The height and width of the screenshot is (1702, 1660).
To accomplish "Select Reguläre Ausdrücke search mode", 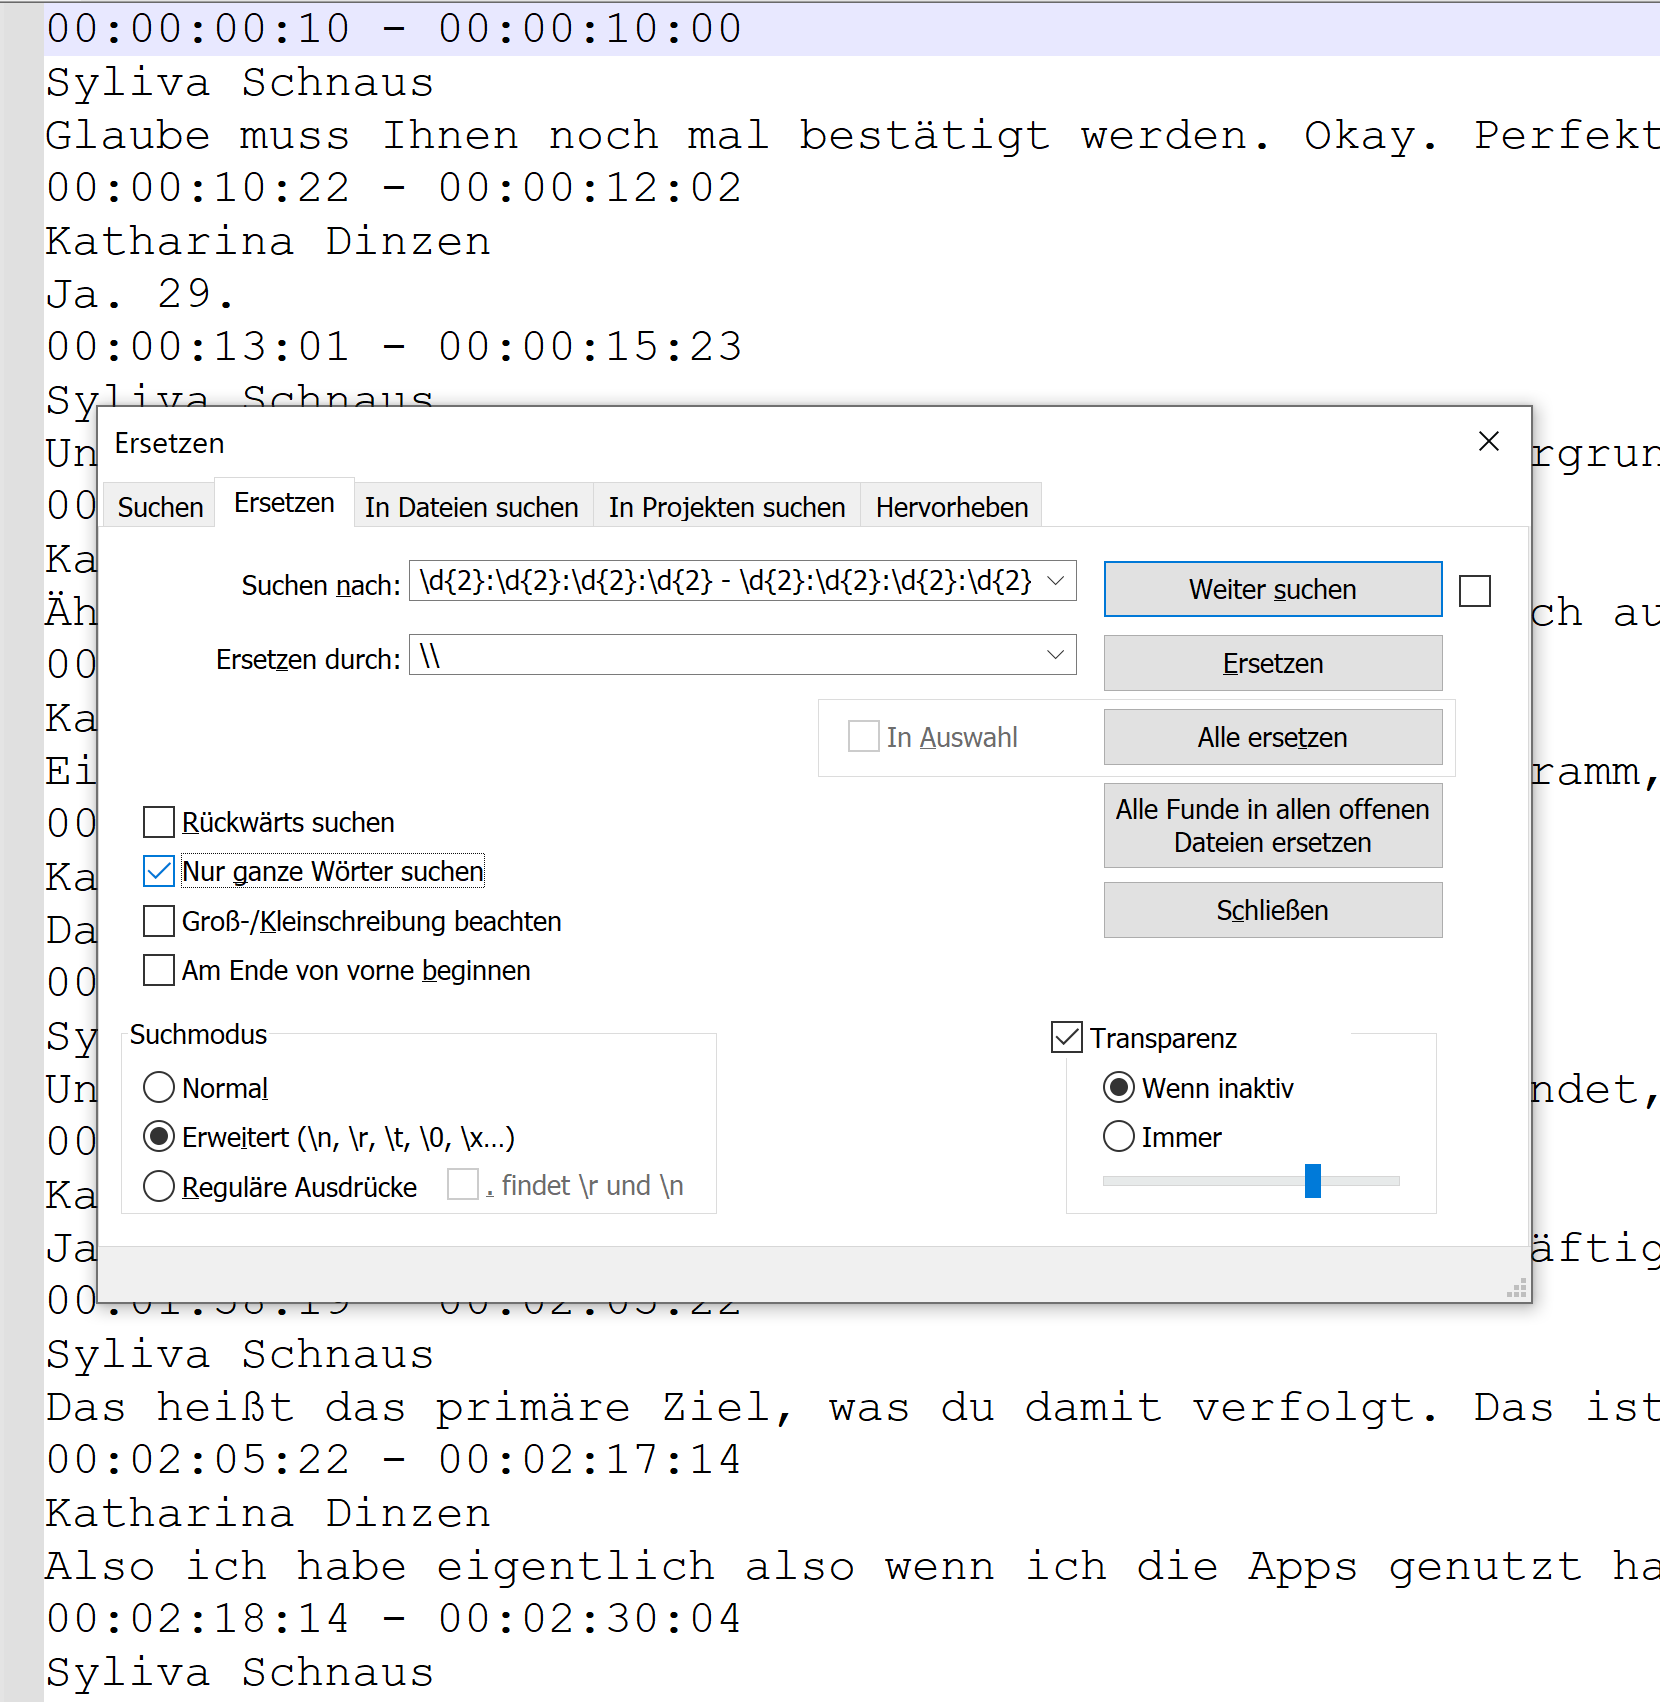I will pos(159,1187).
